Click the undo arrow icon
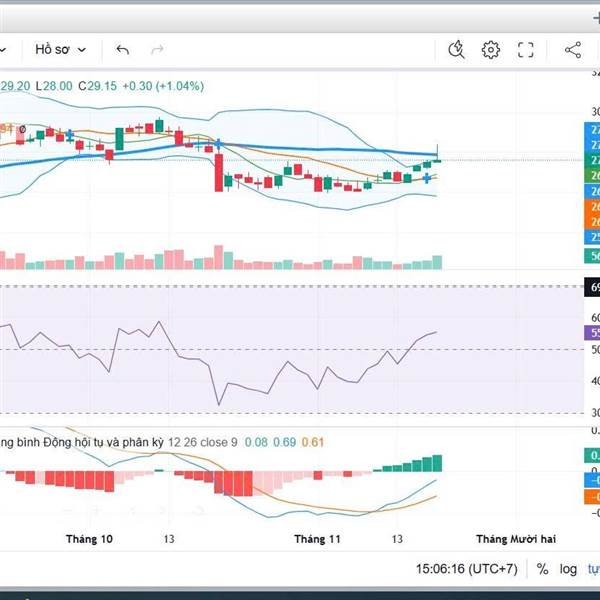600x600 pixels. (122, 50)
